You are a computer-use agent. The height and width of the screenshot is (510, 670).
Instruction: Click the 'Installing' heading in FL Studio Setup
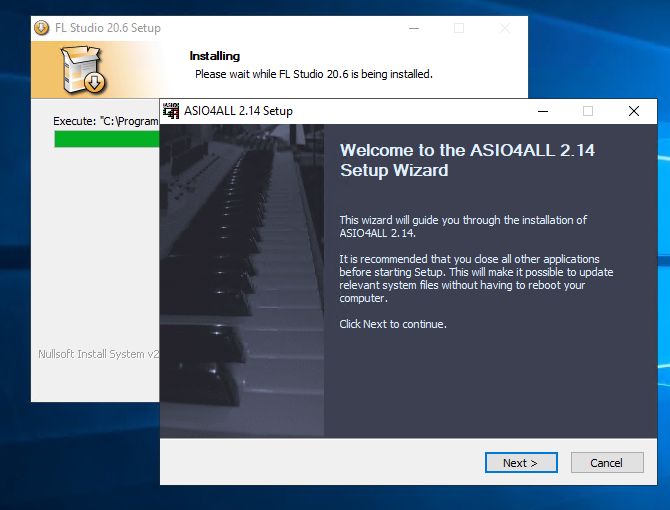pos(215,56)
